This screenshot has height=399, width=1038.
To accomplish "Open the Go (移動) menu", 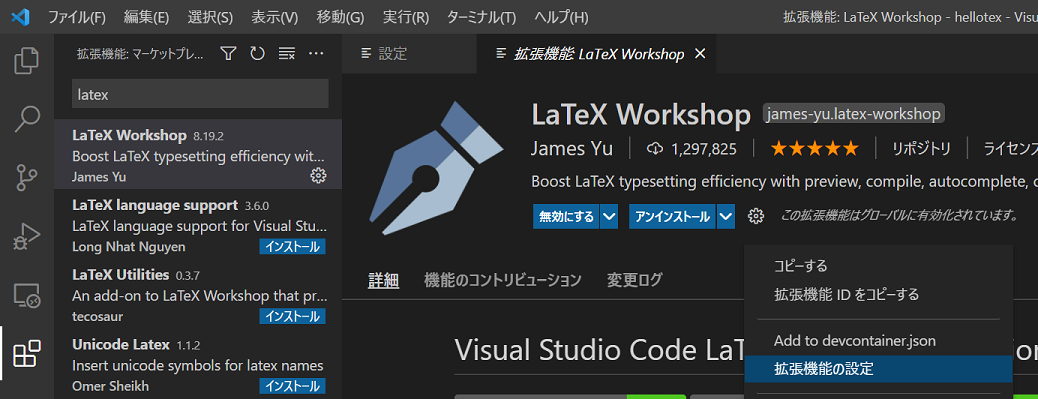I will [340, 17].
